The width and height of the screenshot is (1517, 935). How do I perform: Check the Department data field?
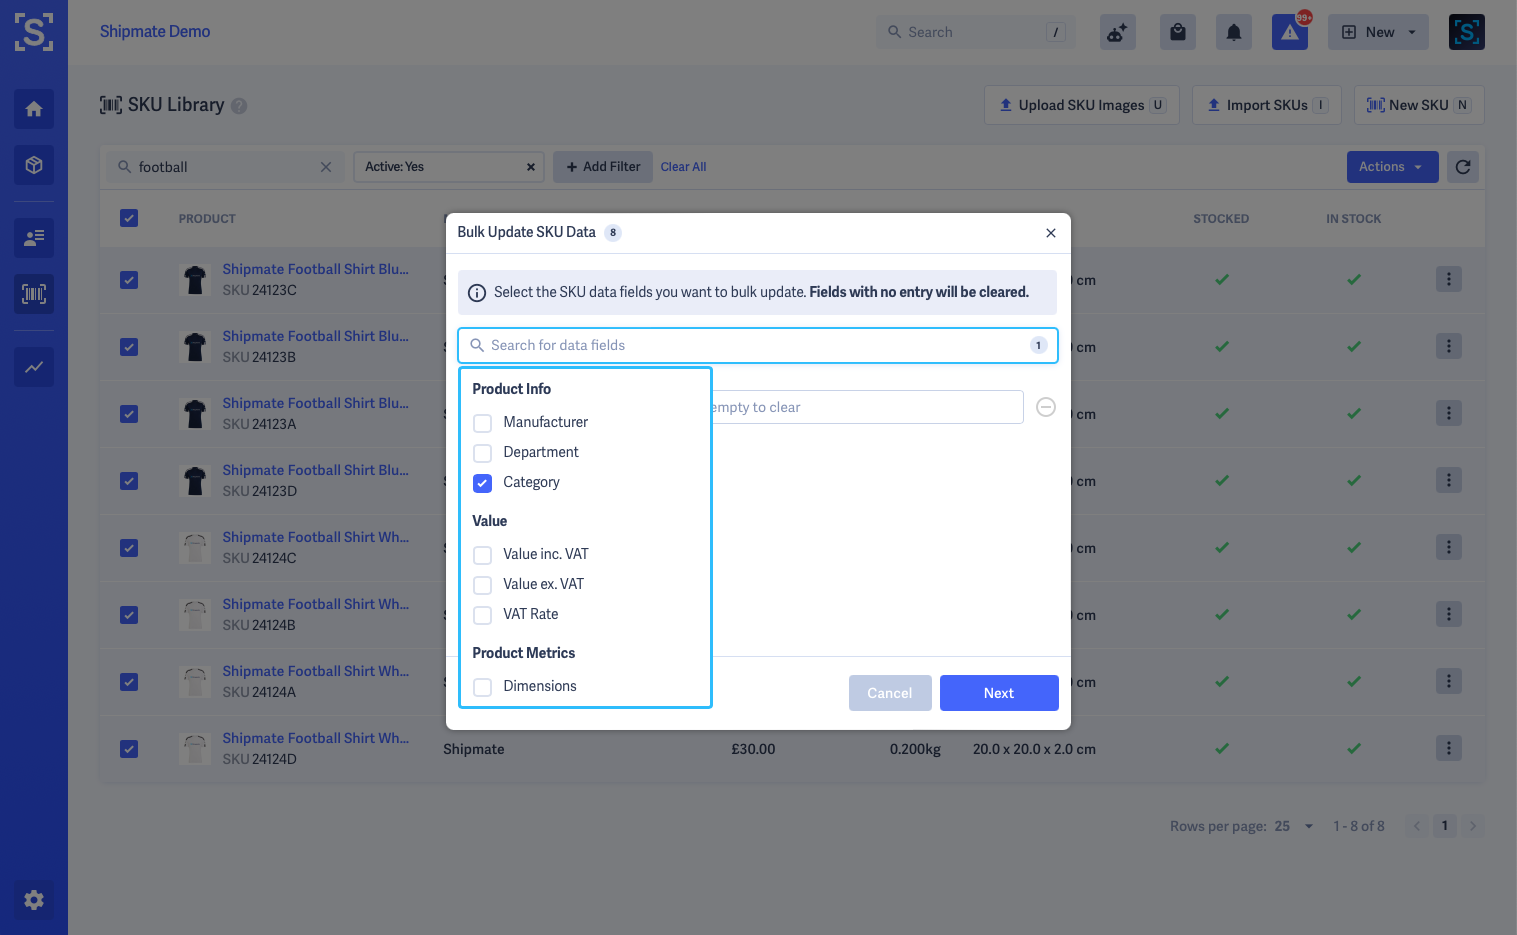click(x=483, y=453)
